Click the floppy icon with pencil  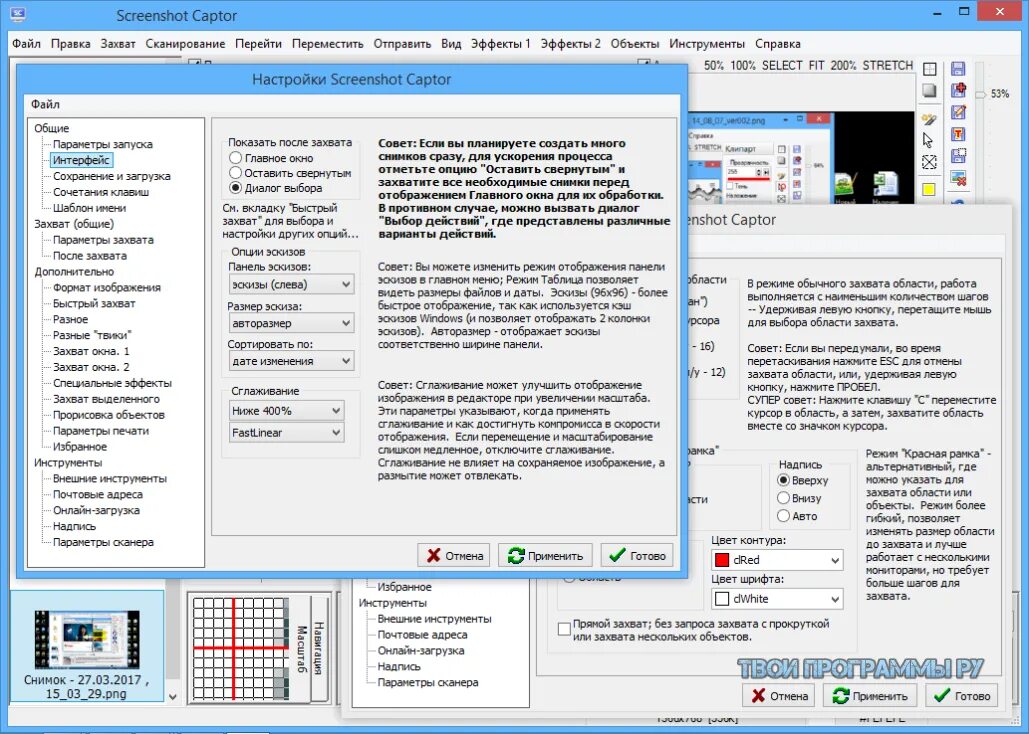[958, 112]
